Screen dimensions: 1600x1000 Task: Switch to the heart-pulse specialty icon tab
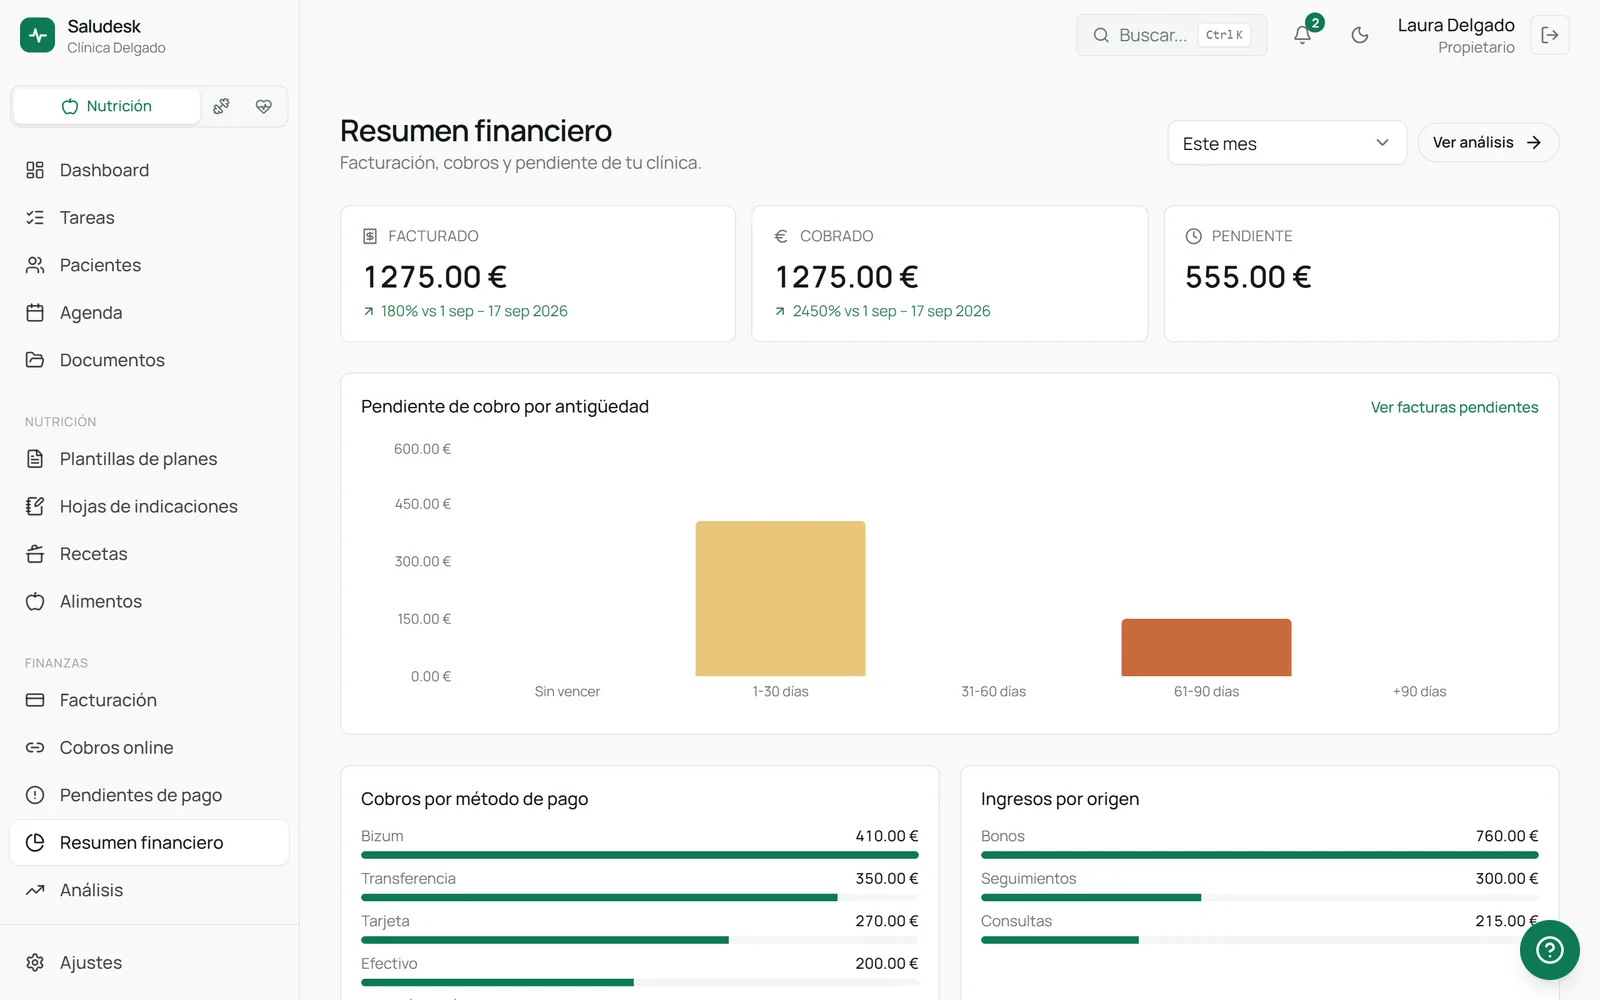click(x=264, y=106)
